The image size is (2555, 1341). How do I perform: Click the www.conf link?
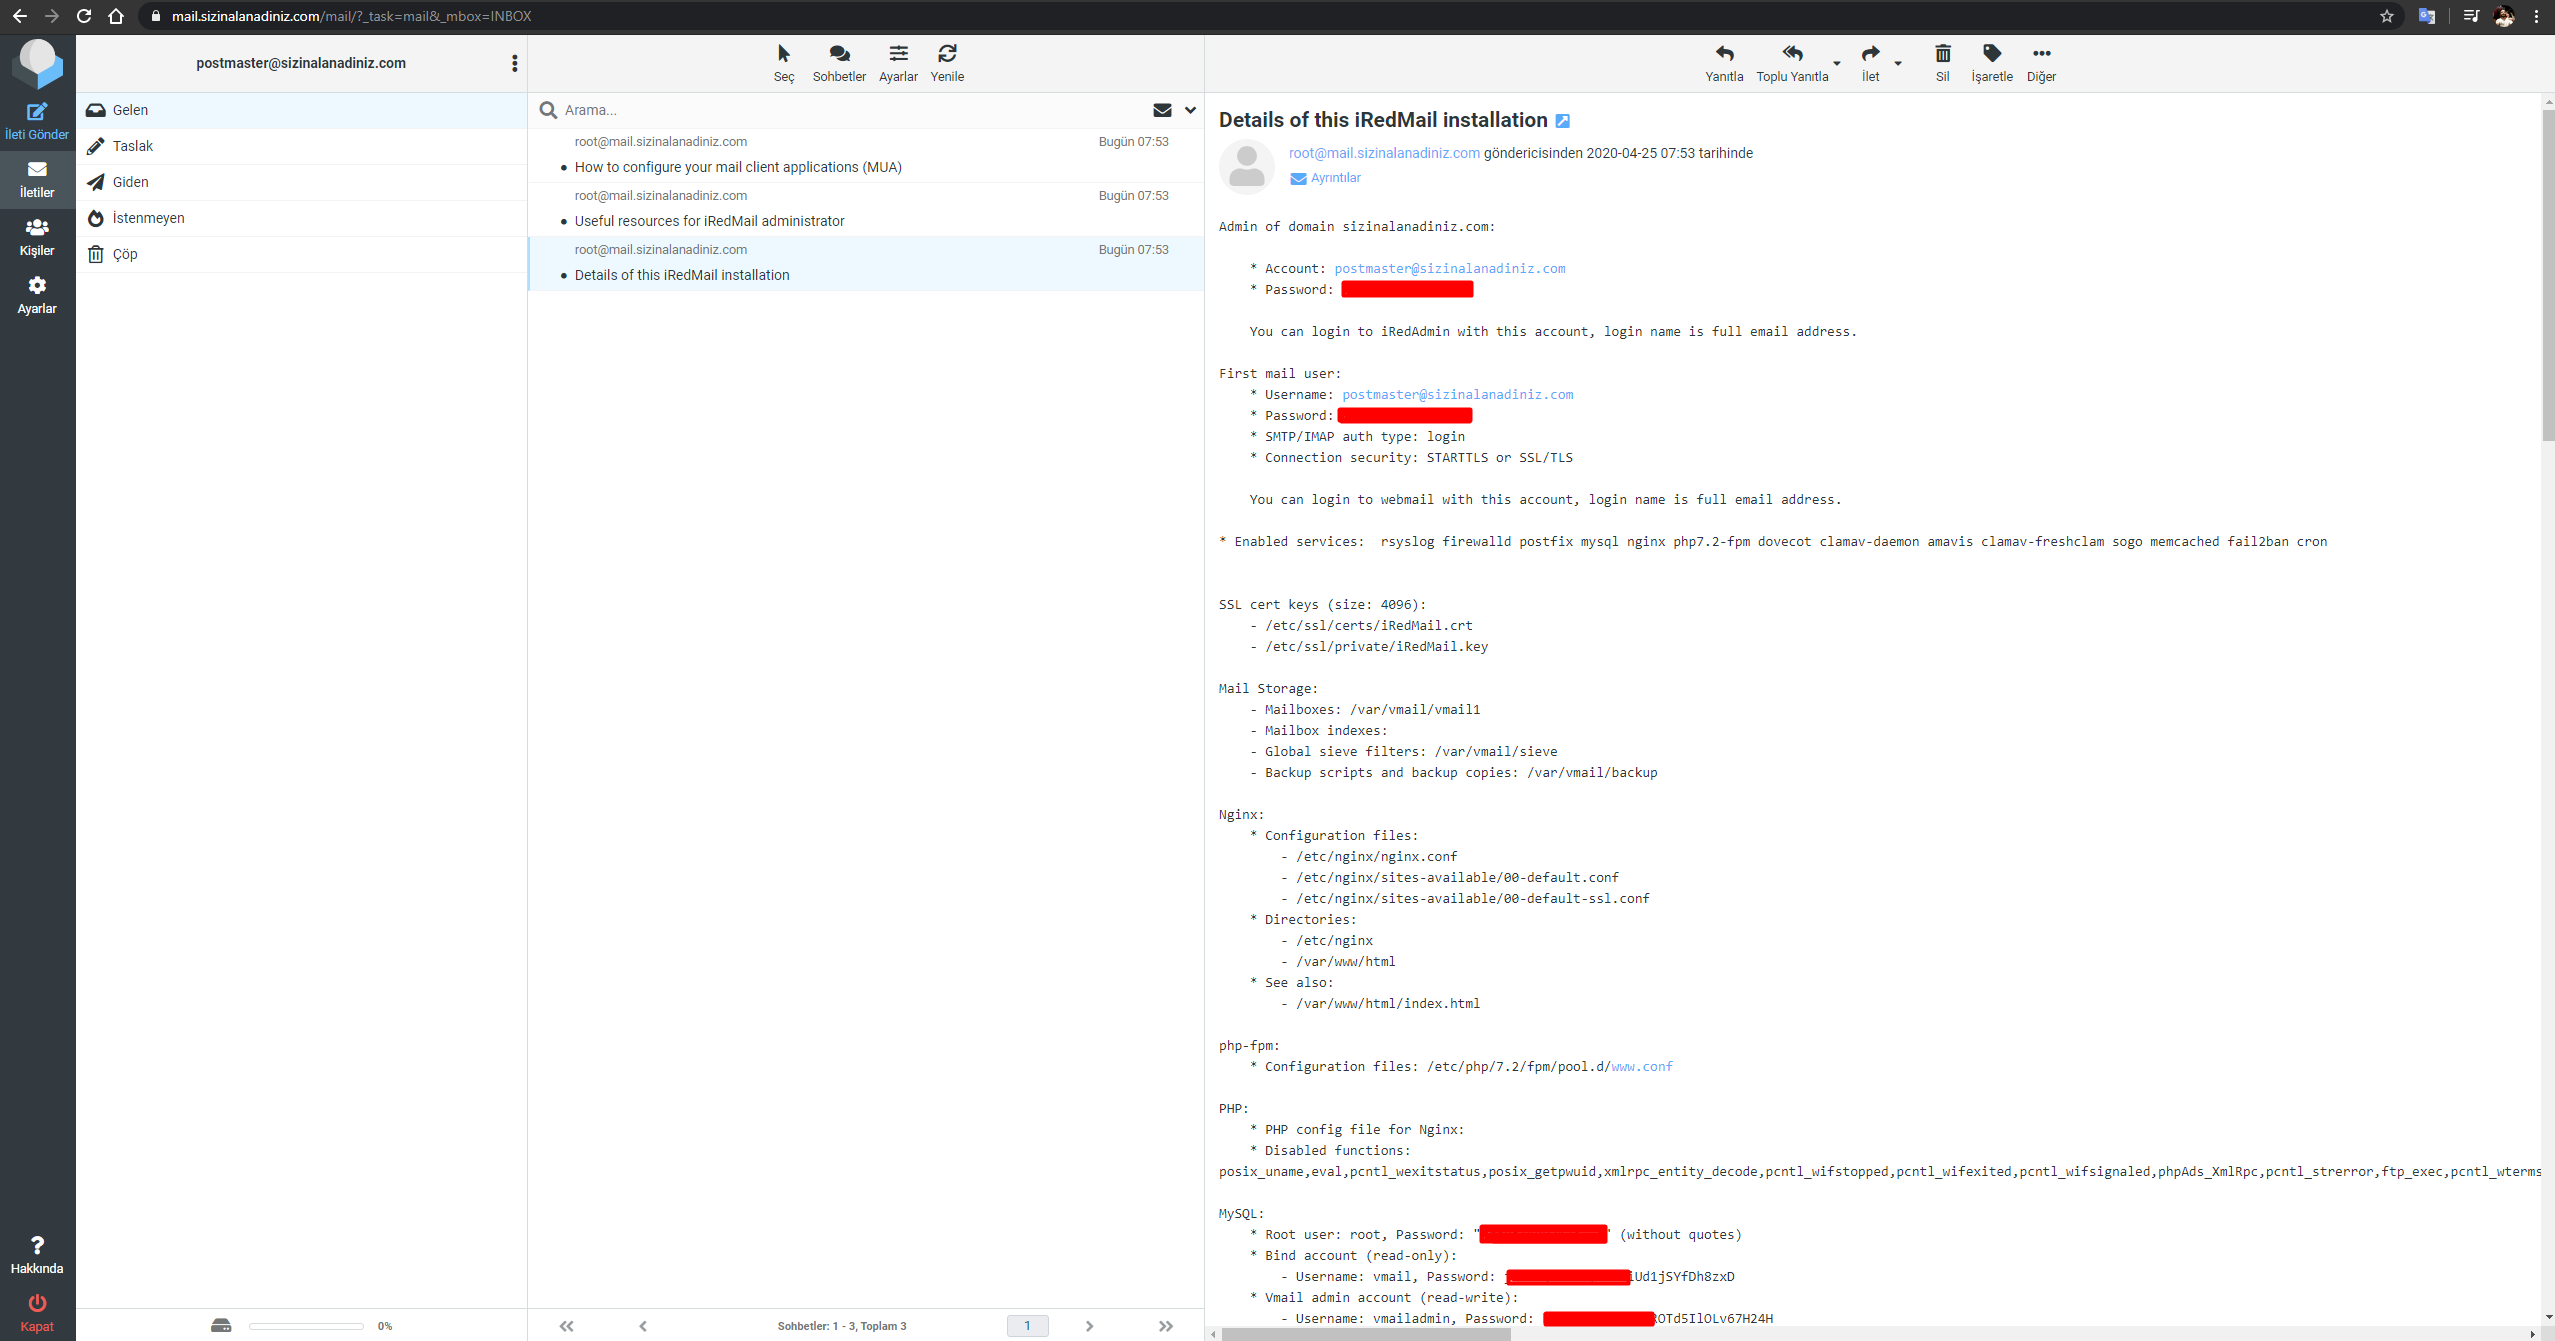[x=1642, y=1066]
